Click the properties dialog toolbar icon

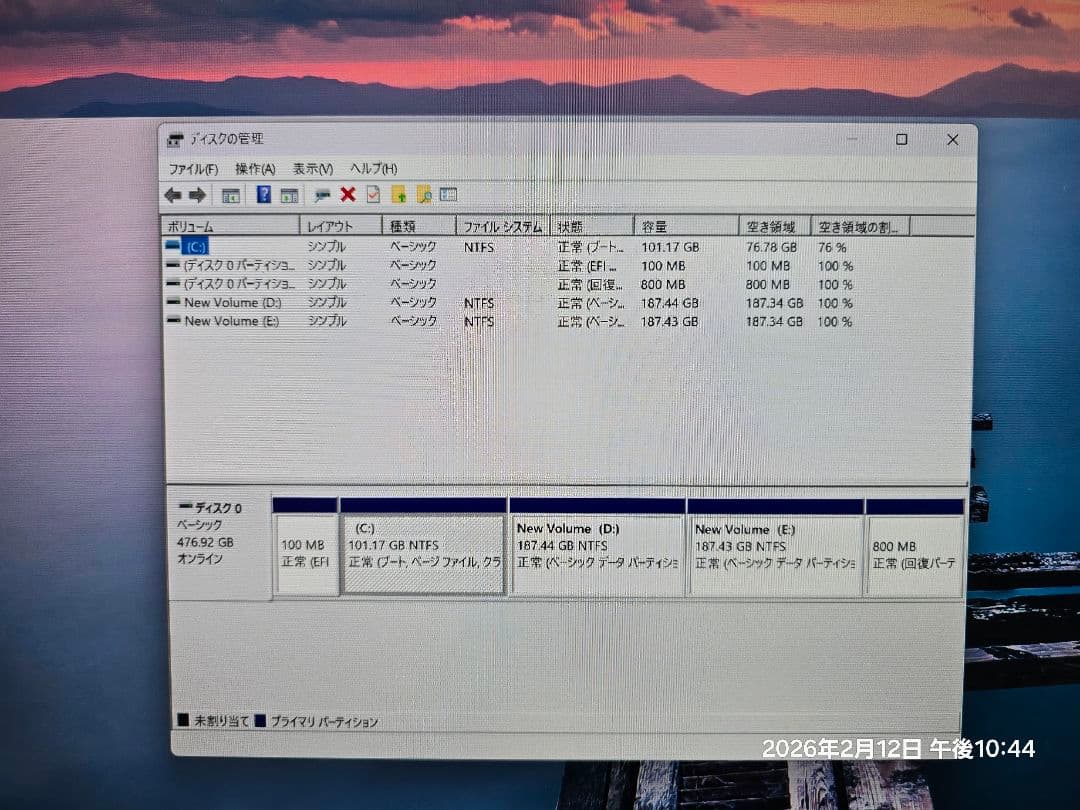point(321,195)
